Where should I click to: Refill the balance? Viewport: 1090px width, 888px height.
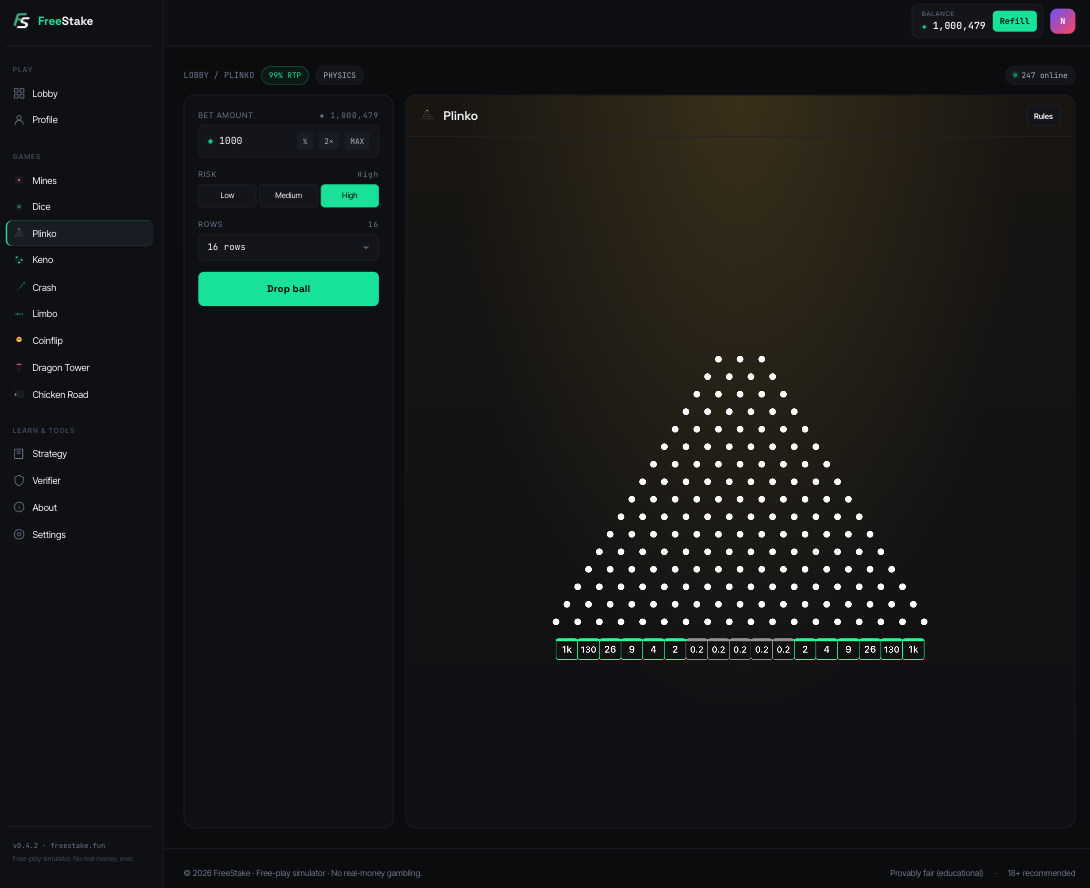point(1014,21)
